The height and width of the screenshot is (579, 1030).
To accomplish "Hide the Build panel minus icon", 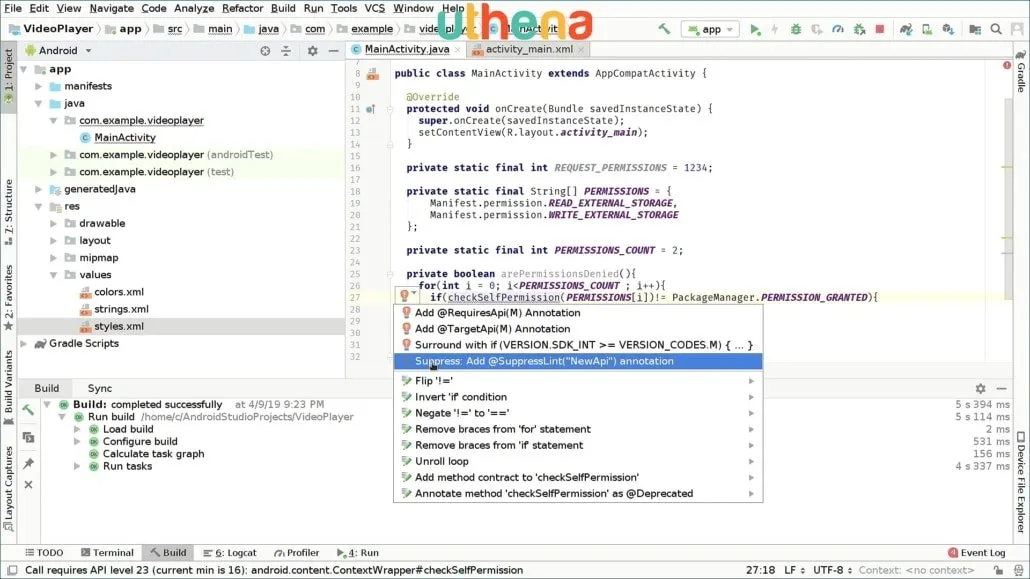I will pyautogui.click(x=1001, y=388).
